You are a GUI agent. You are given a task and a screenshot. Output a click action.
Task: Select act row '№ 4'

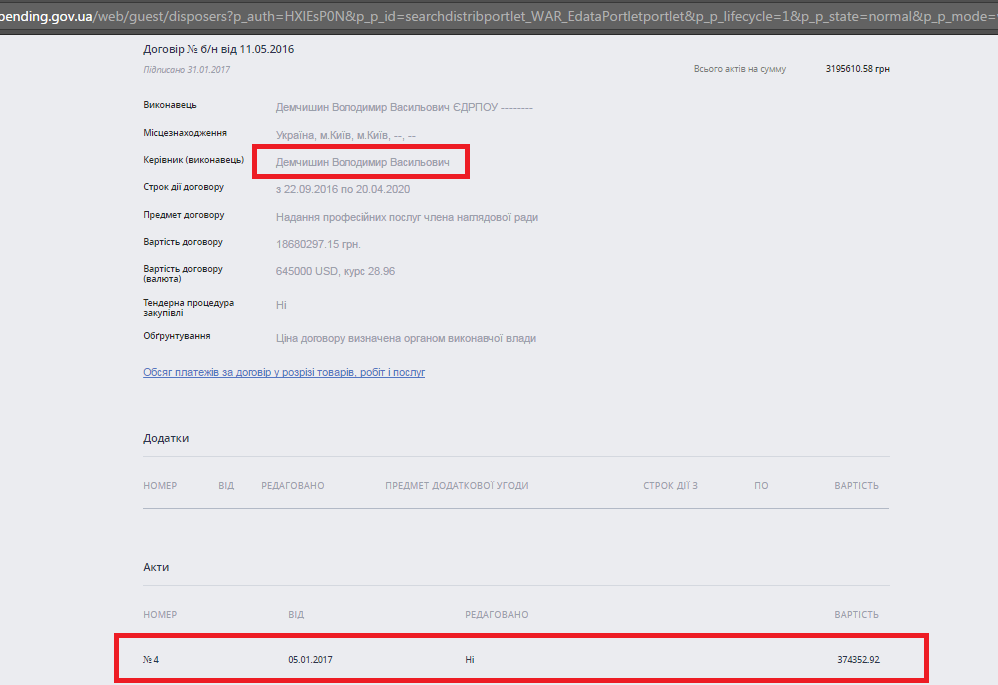(x=151, y=660)
